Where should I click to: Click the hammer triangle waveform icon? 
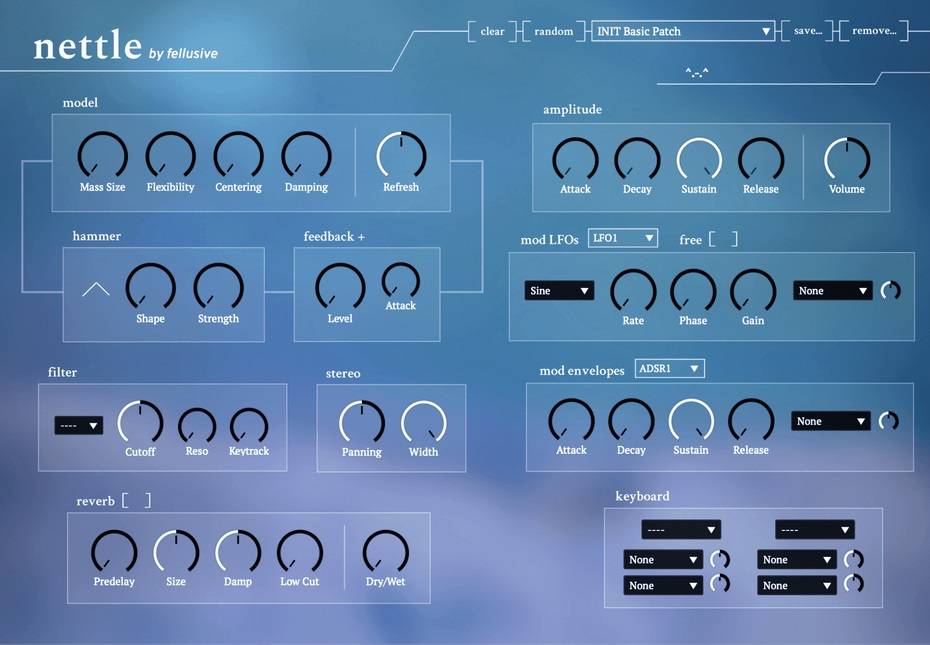[96, 289]
